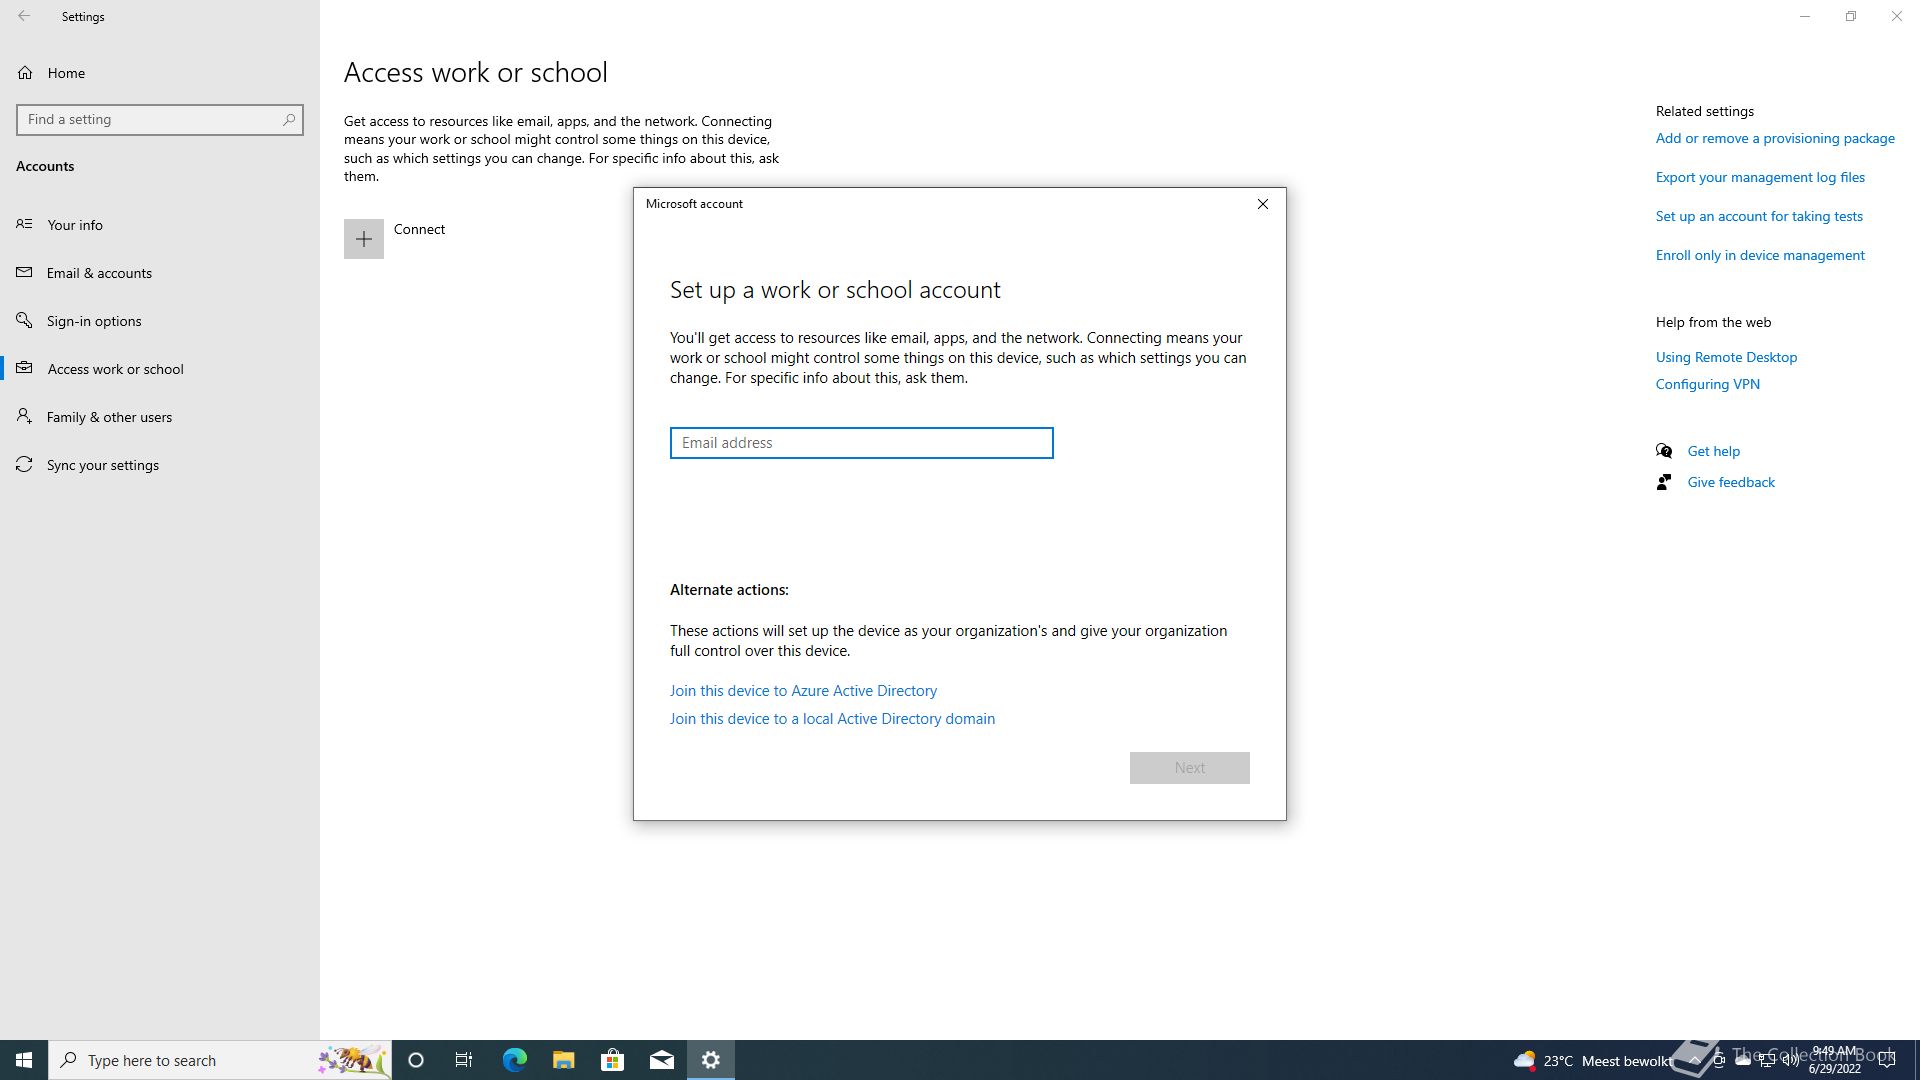This screenshot has height=1080, width=1920.
Task: Show hidden system tray icons
Action: 1694,1060
